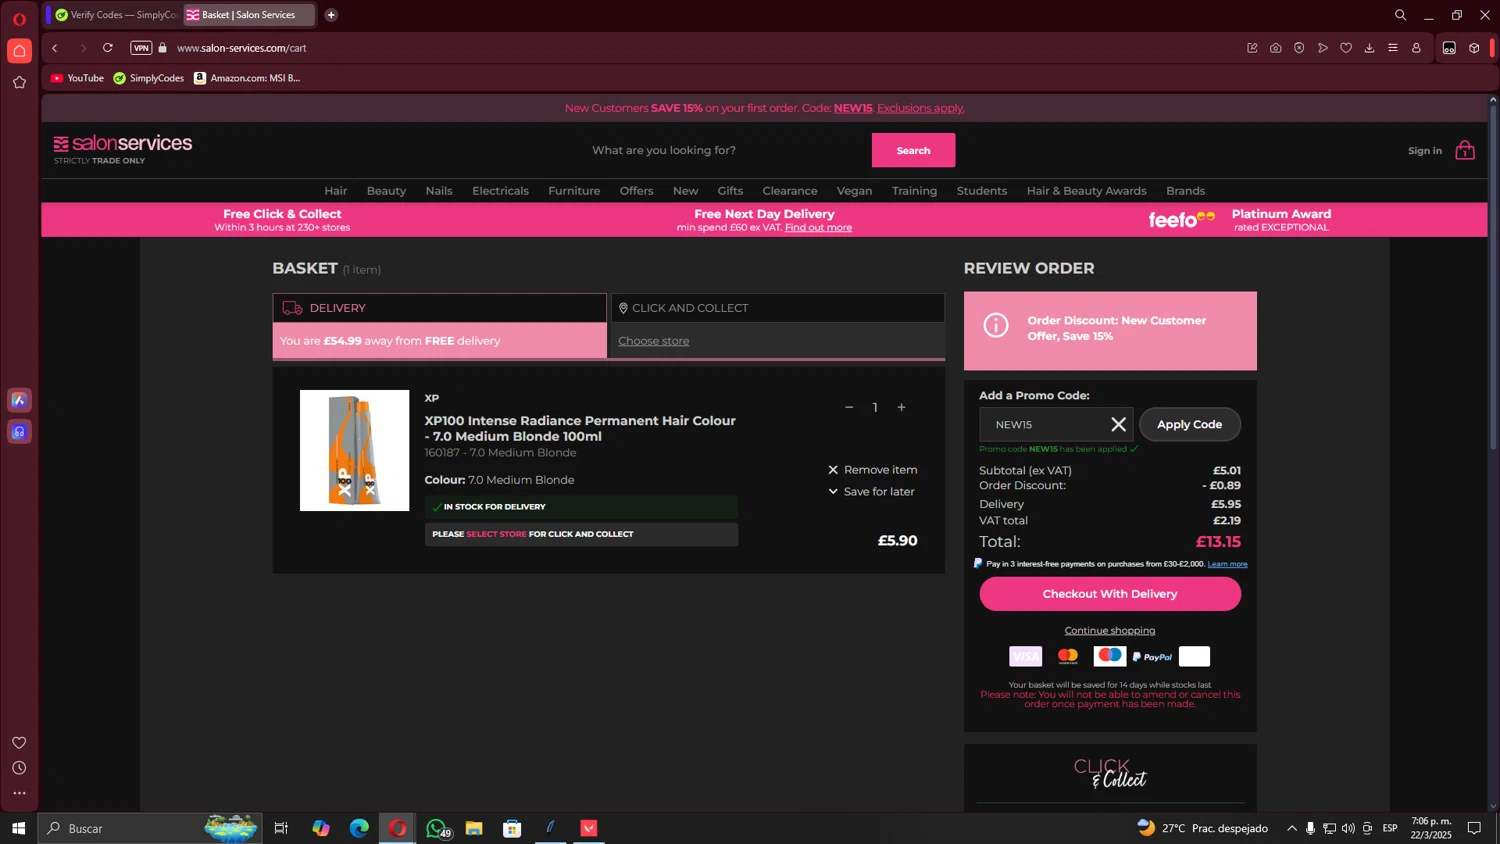Click the Salon Services logo
Viewport: 1500px width, 844px height.
tap(123, 148)
